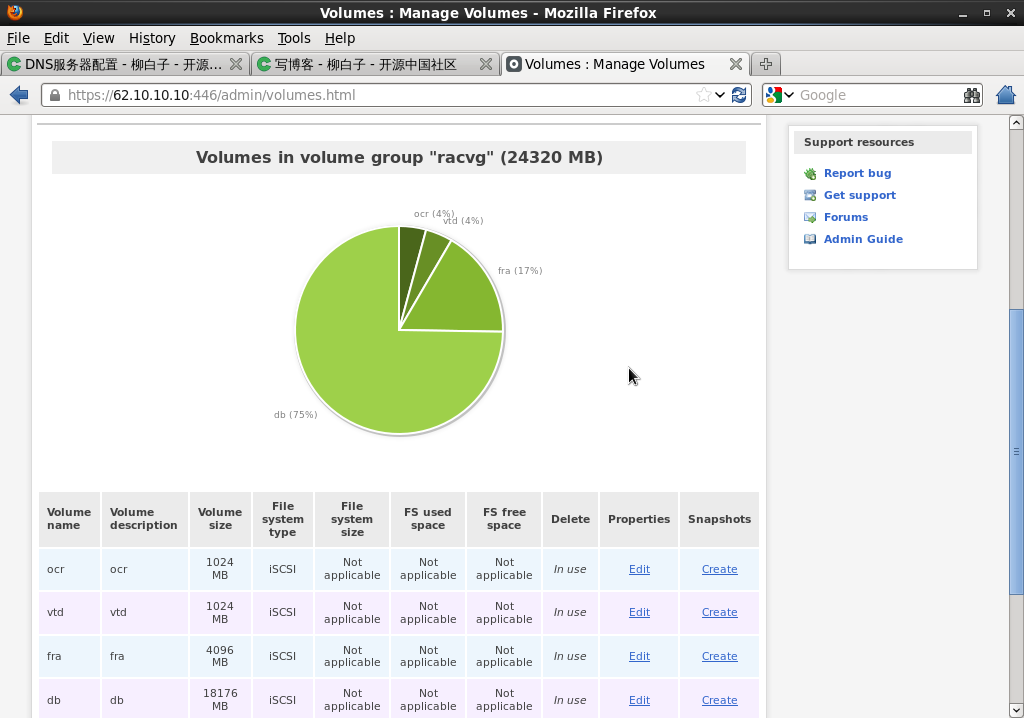Click Edit for the ocr volume
The width and height of the screenshot is (1024, 718).
point(639,569)
